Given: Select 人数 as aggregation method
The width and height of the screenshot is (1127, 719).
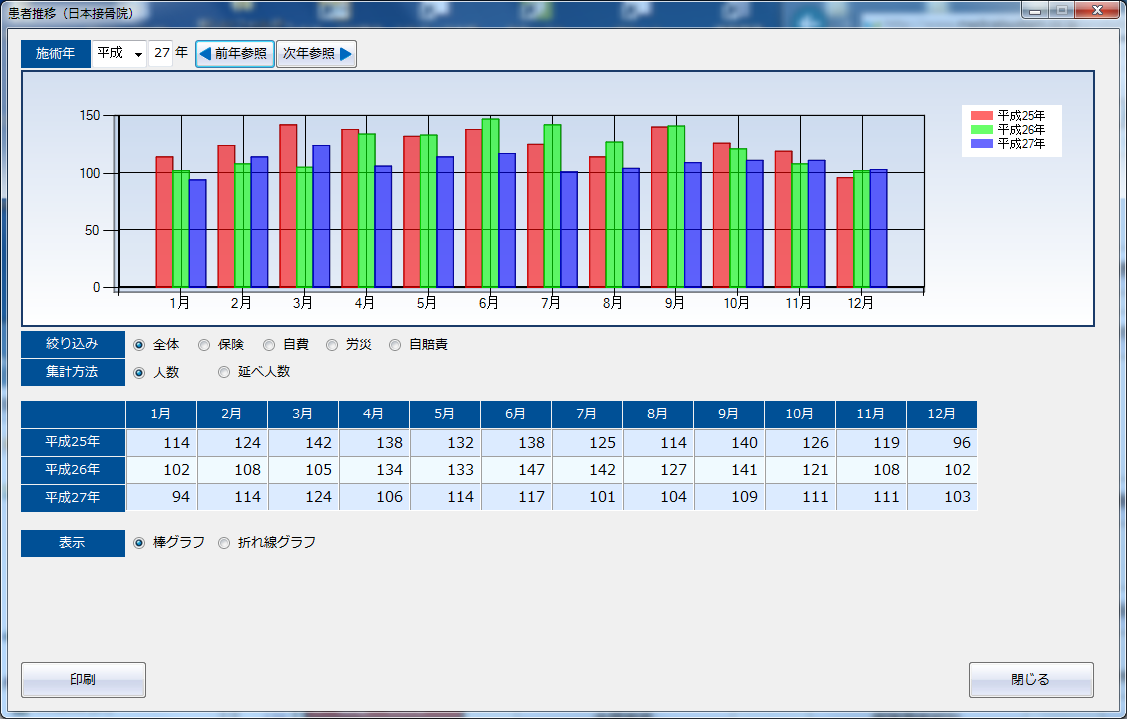Looking at the screenshot, I should [140, 372].
